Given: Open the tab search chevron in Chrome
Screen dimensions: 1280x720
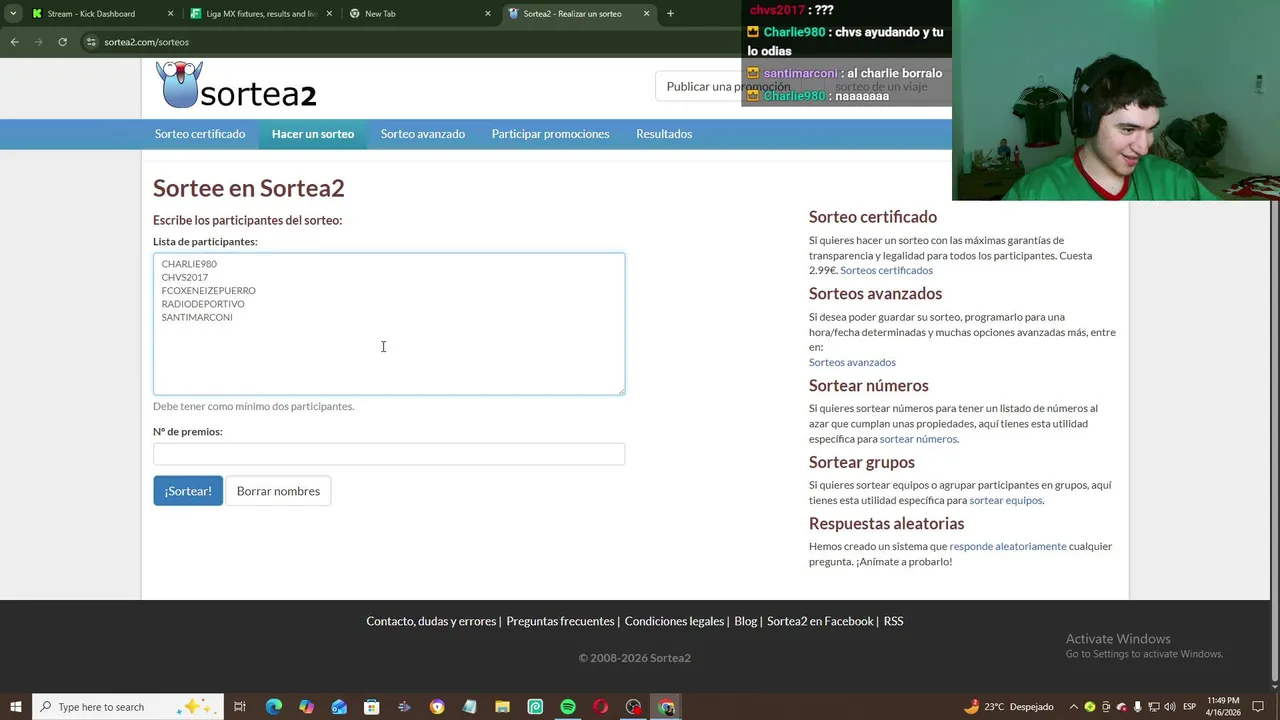Looking at the screenshot, I should pyautogui.click(x=12, y=13).
